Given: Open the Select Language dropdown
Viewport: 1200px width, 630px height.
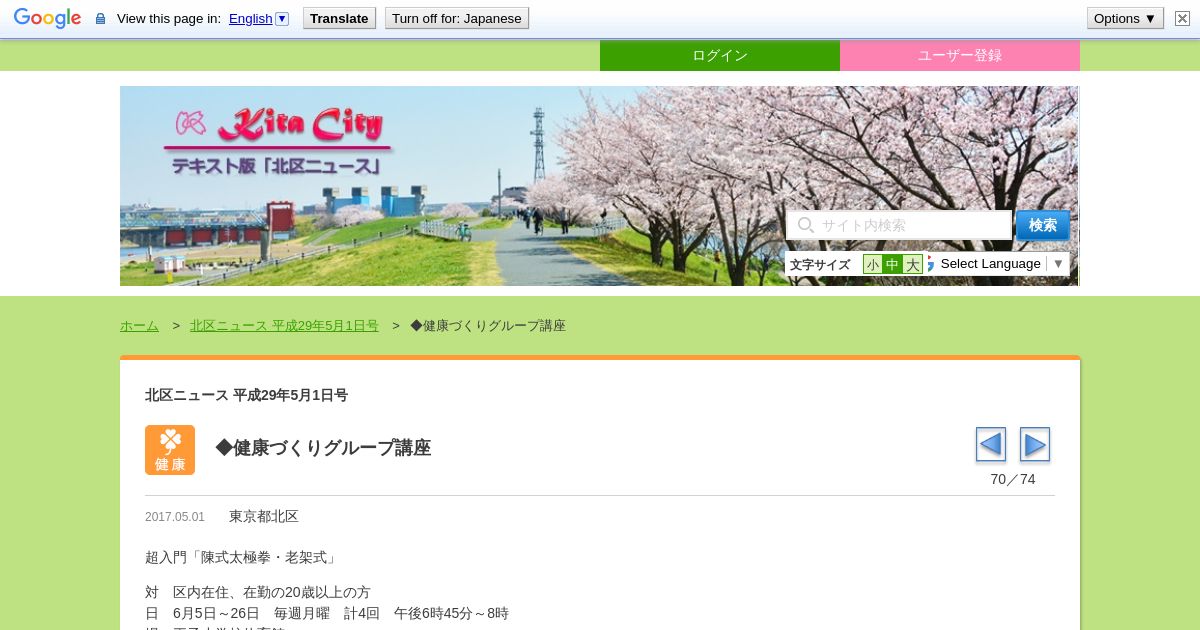Looking at the screenshot, I should 1003,264.
